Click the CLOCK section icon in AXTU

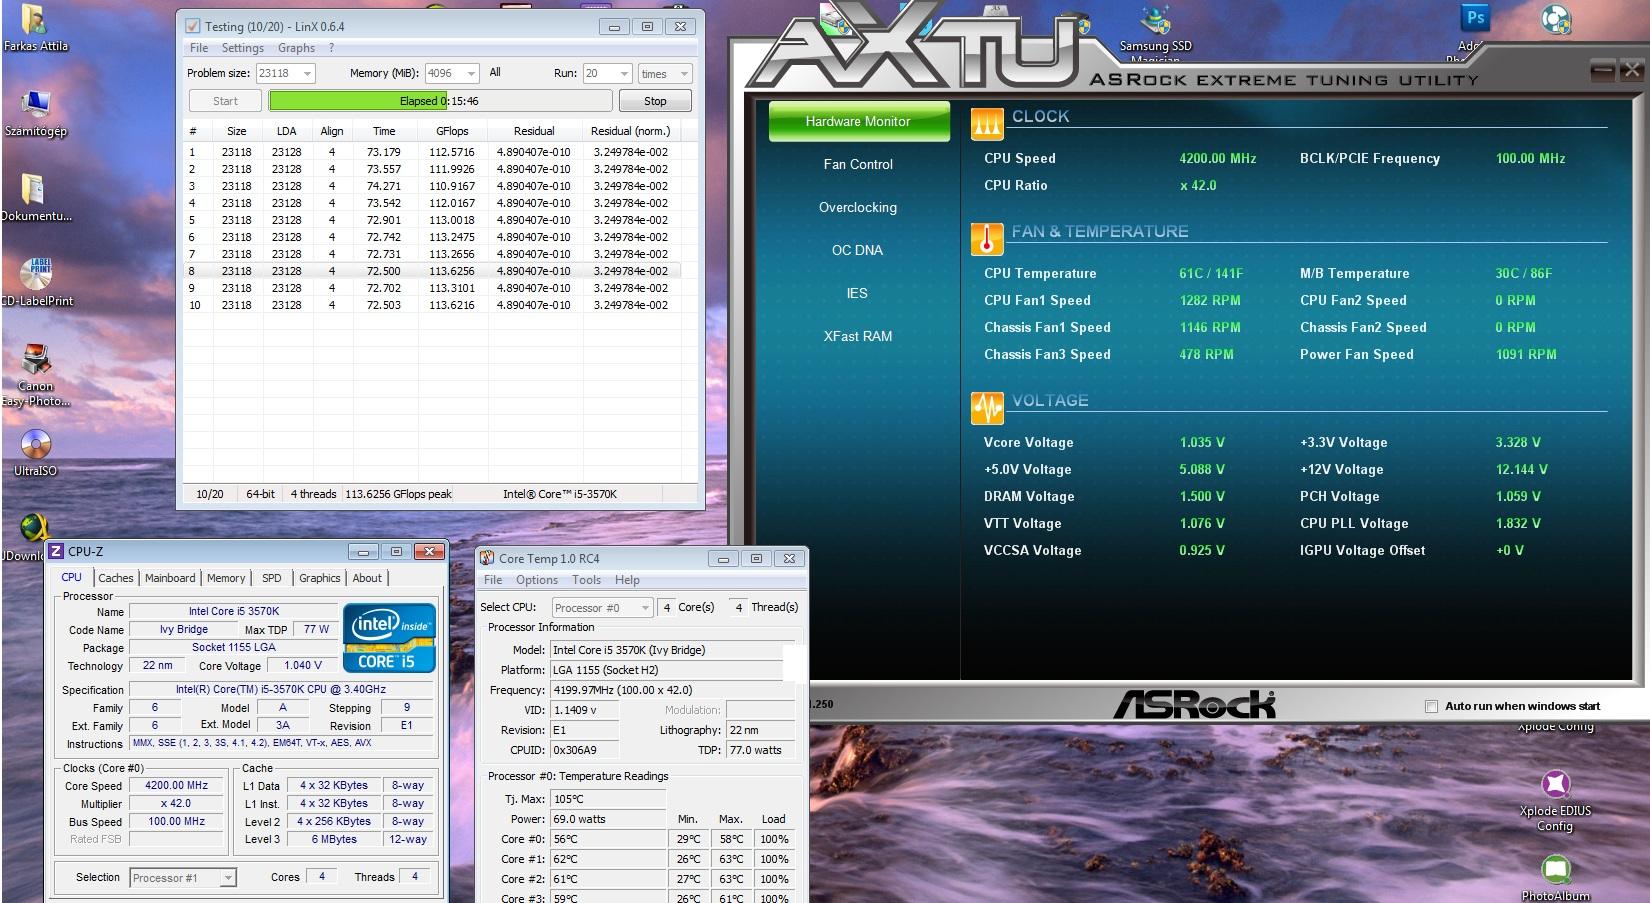(986, 122)
